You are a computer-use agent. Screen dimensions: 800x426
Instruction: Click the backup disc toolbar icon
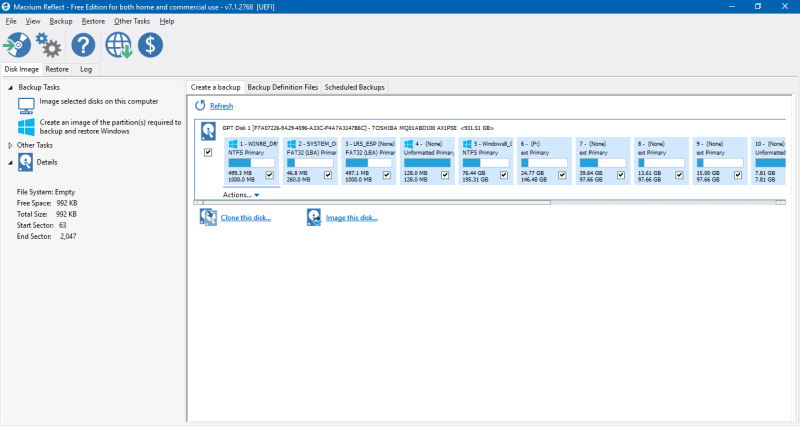coord(17,45)
